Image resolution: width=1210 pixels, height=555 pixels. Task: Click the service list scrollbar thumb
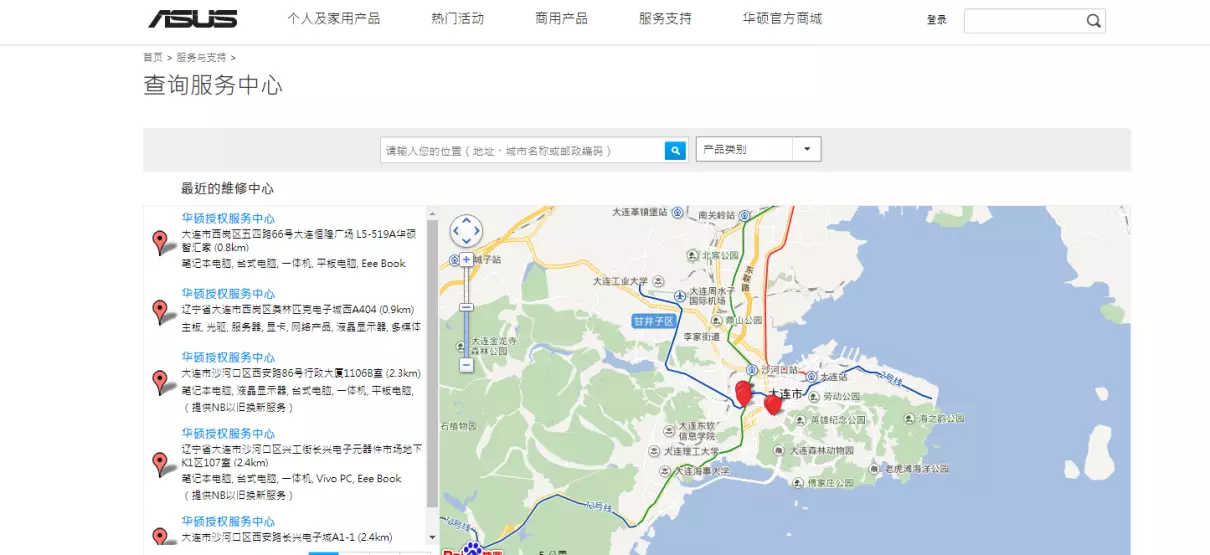click(x=432, y=362)
